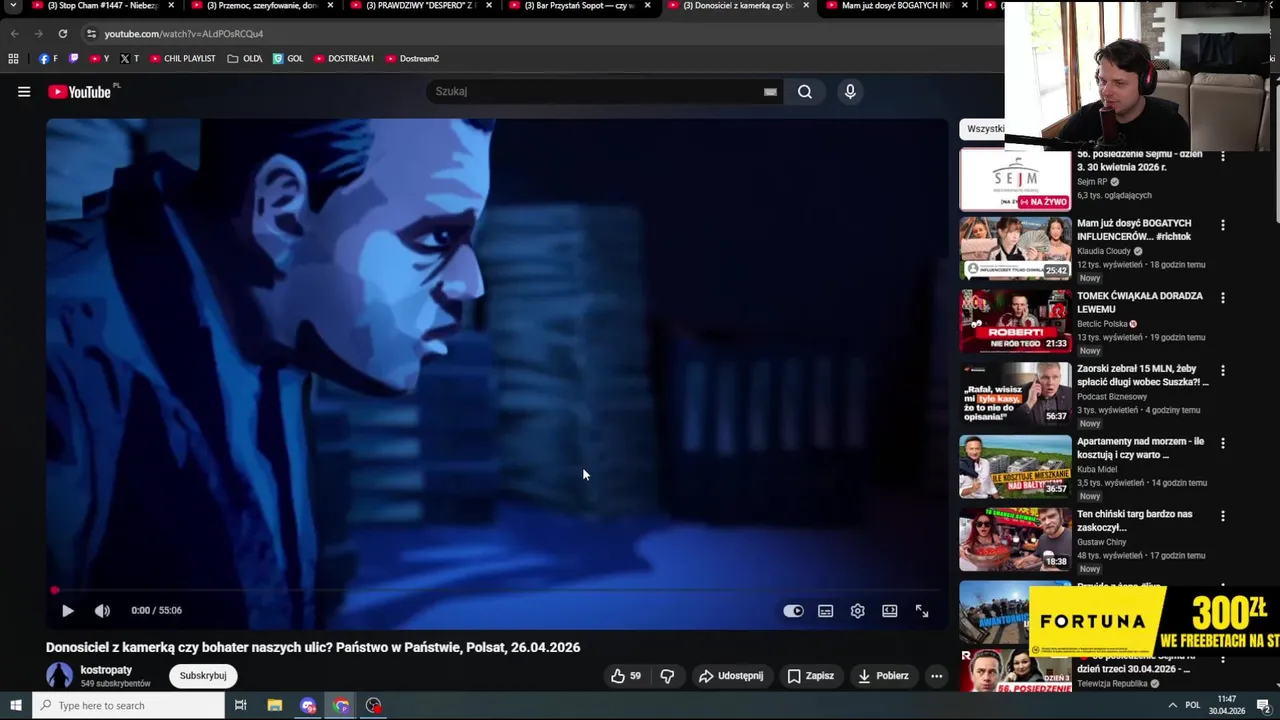Open the X T bookmark
Image resolution: width=1280 pixels, height=720 pixels.
(130, 59)
